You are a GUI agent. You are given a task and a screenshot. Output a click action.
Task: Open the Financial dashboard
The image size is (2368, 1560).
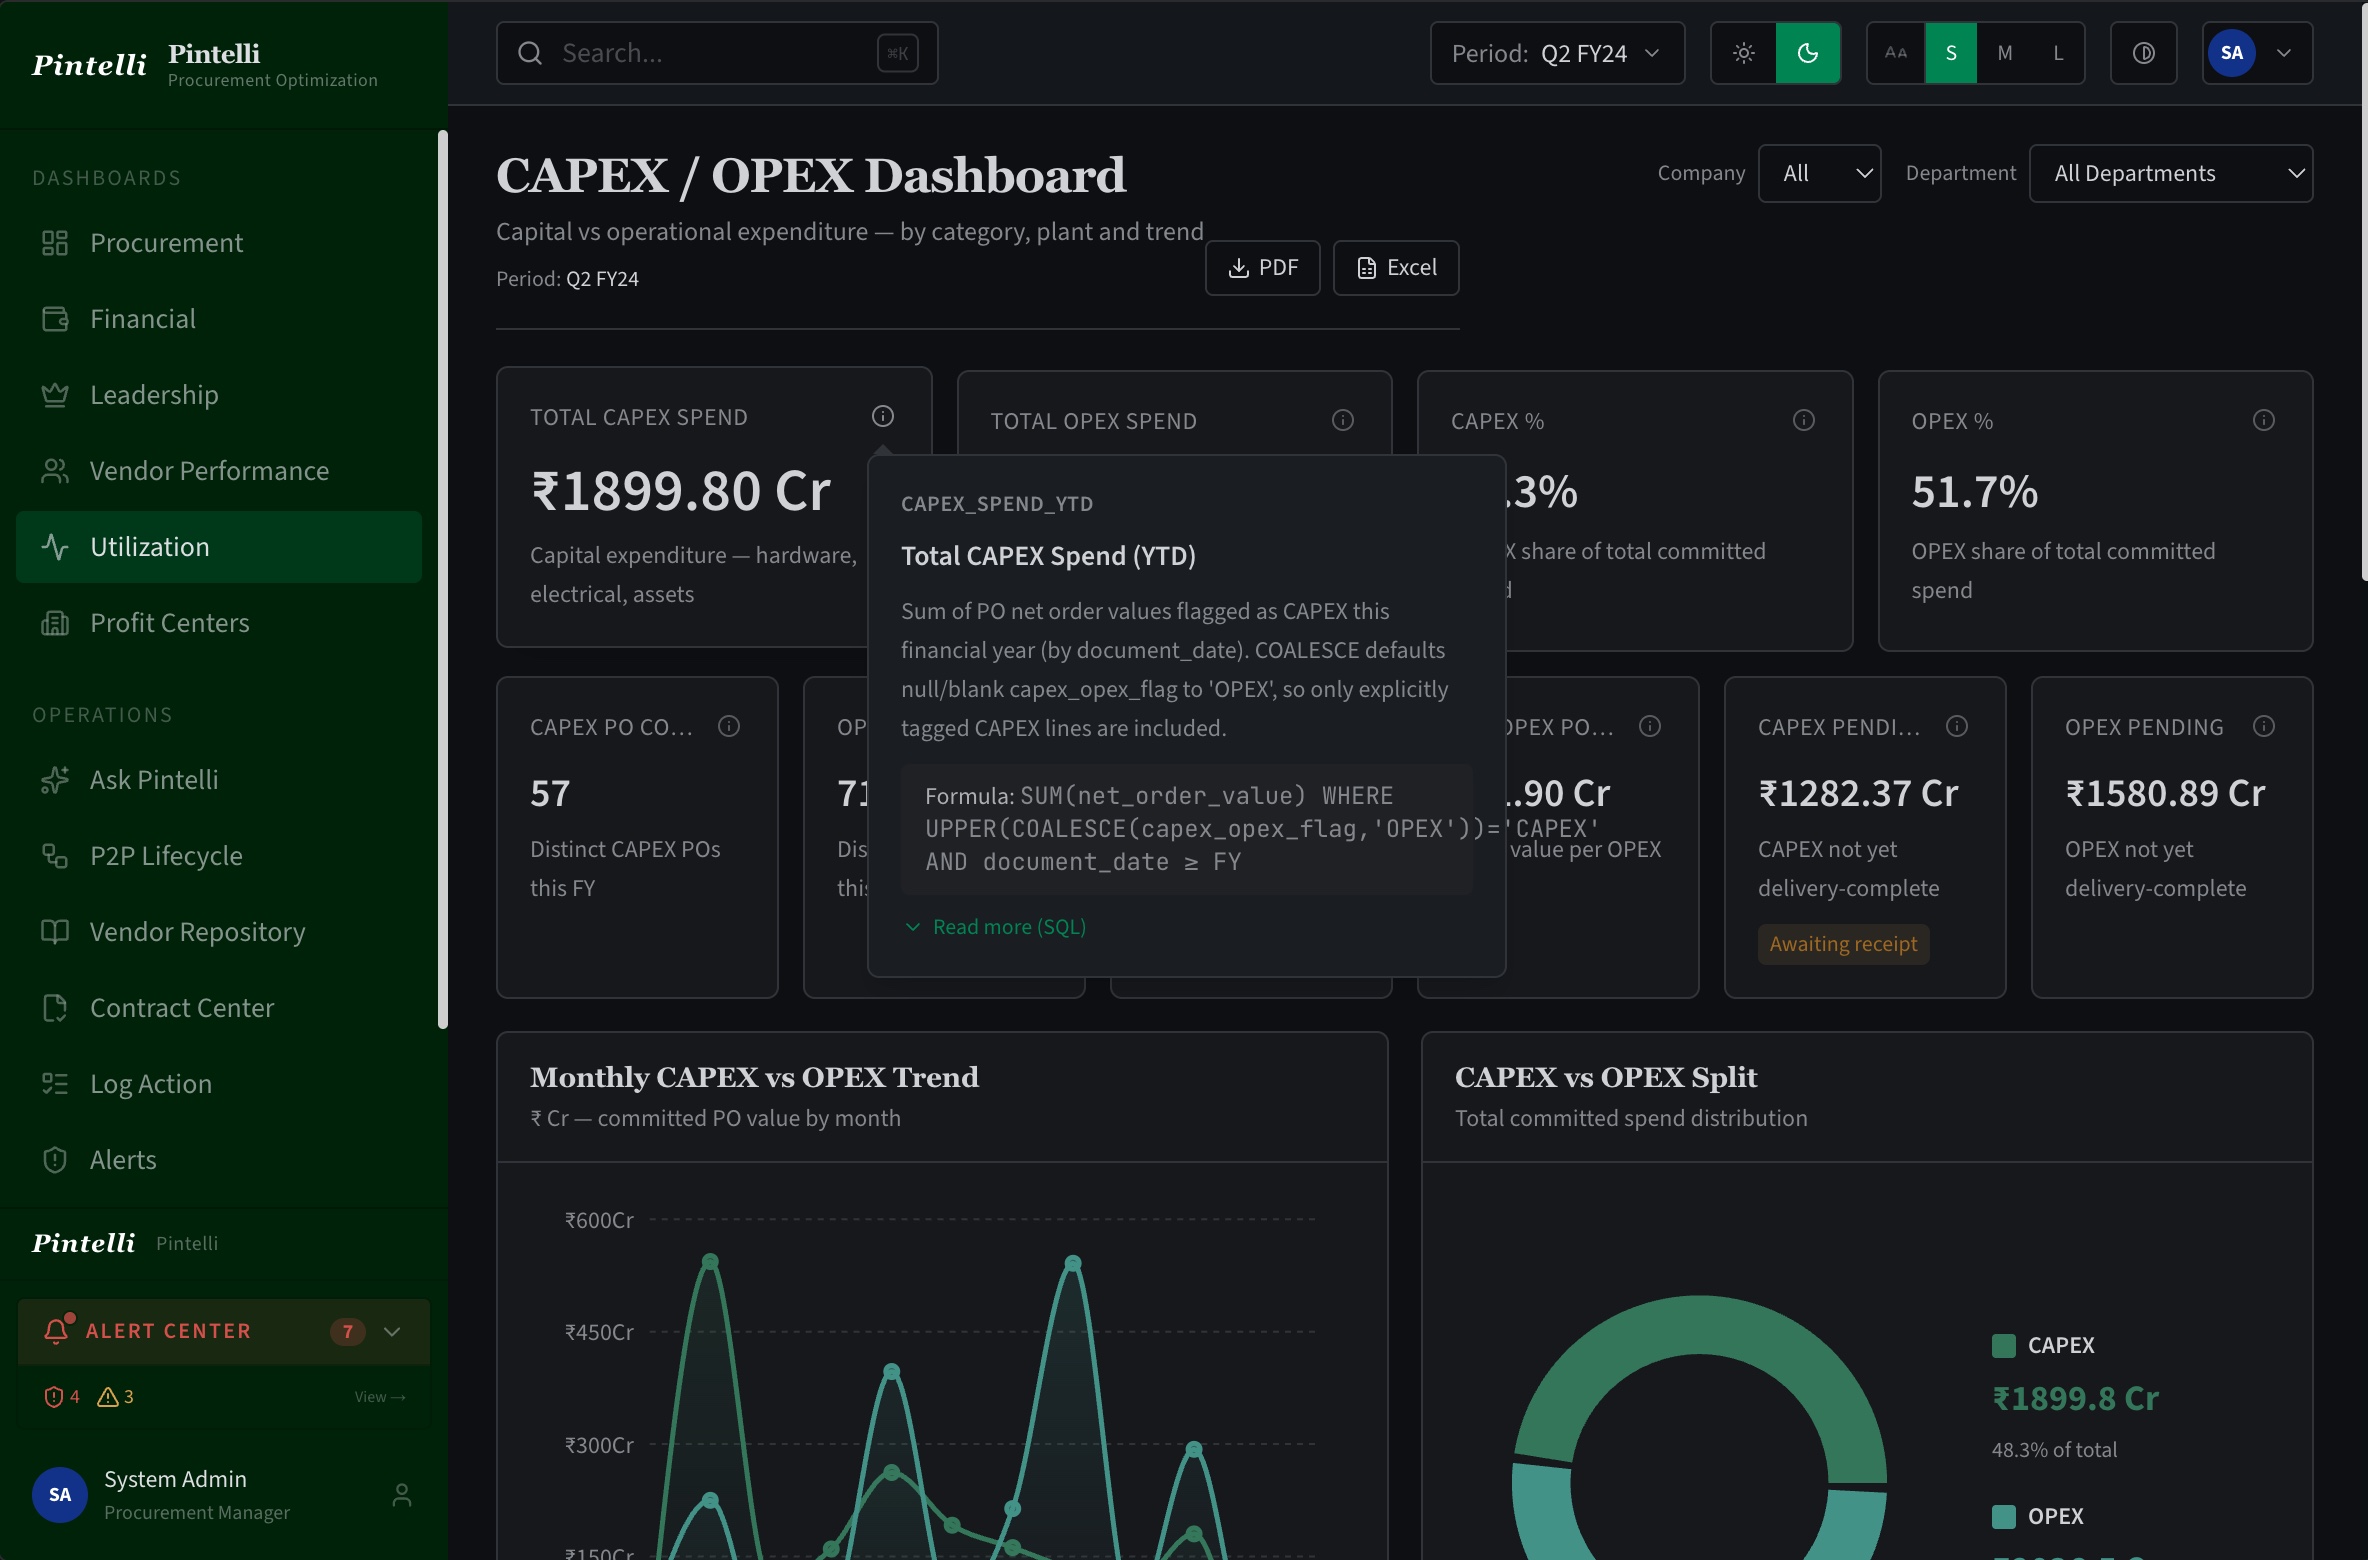tap(219, 319)
